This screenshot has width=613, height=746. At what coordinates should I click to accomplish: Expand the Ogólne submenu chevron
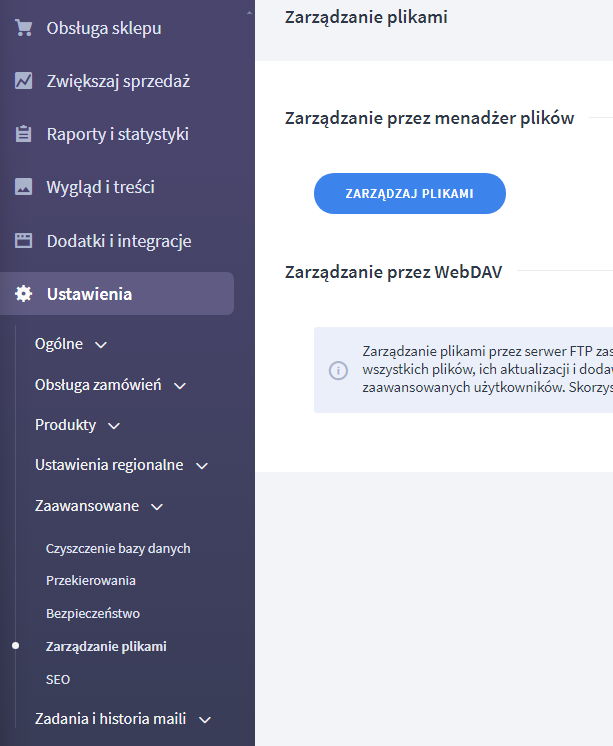point(100,345)
